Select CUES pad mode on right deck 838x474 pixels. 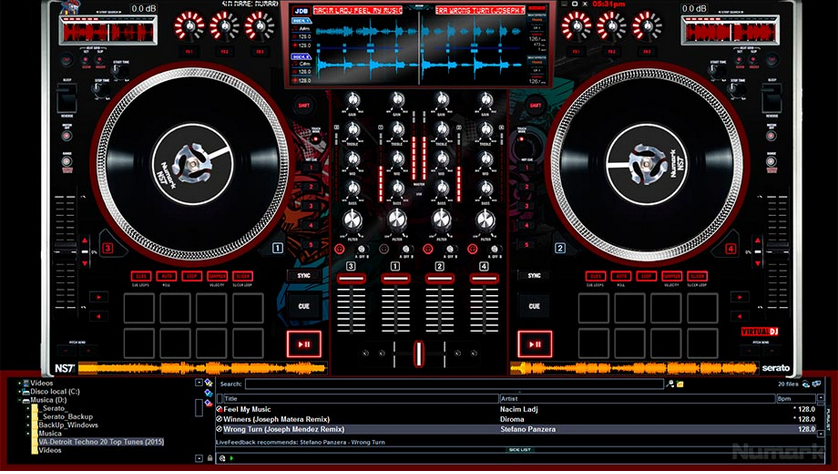coord(595,276)
